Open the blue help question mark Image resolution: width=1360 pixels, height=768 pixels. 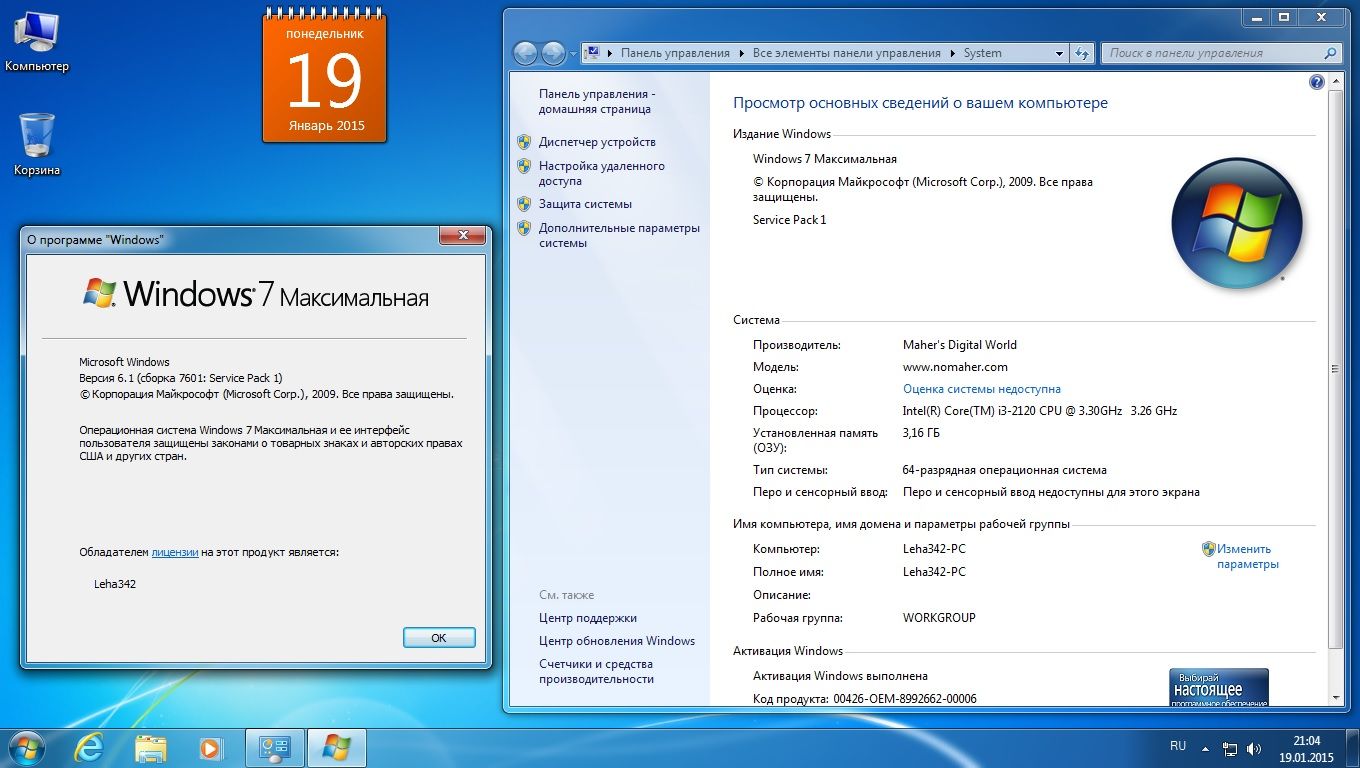coord(1317,83)
